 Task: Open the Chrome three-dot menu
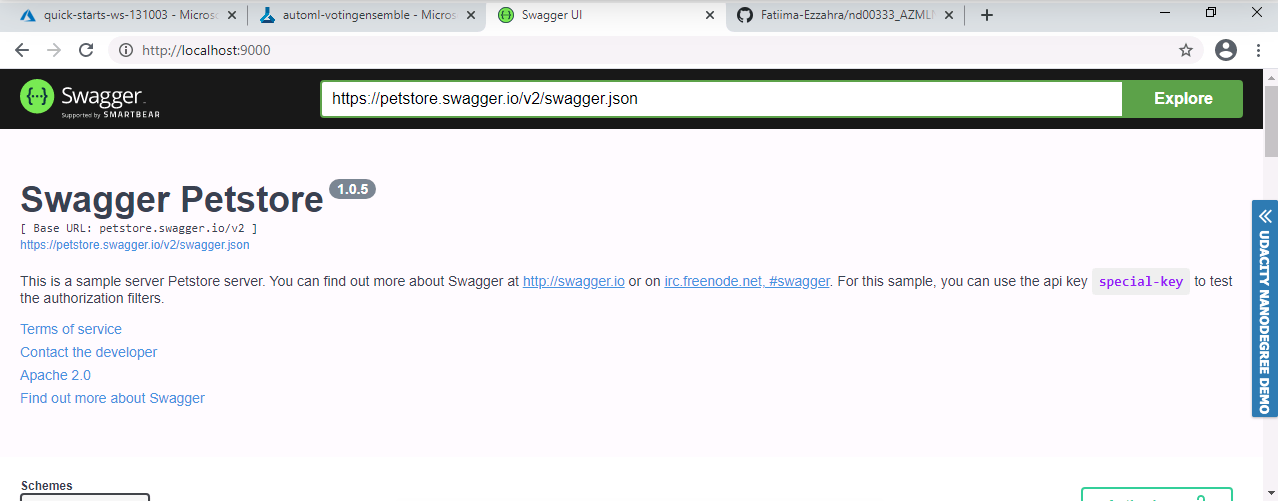click(x=1257, y=50)
